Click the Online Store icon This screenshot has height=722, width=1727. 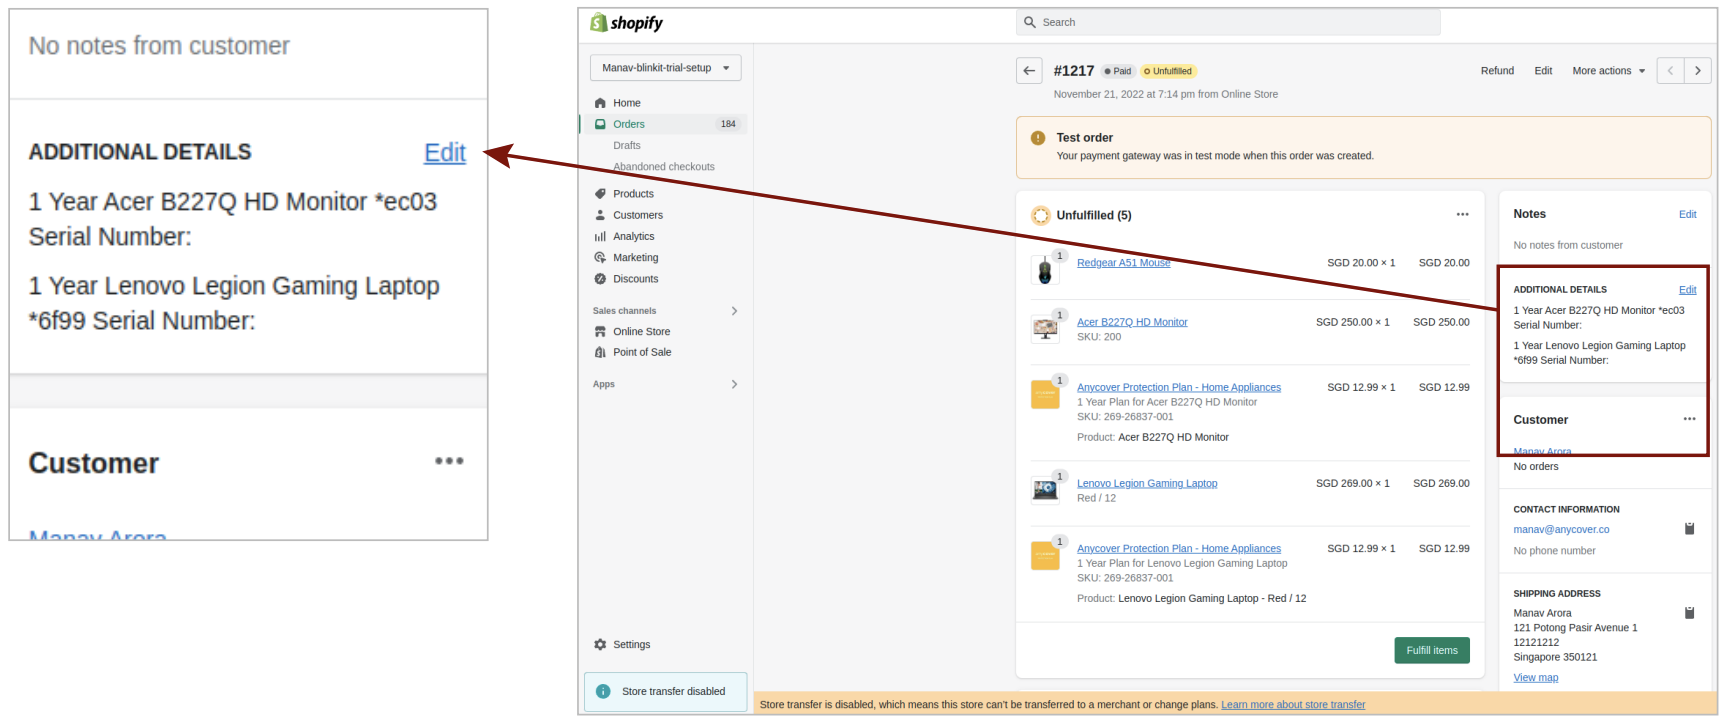[x=600, y=332]
